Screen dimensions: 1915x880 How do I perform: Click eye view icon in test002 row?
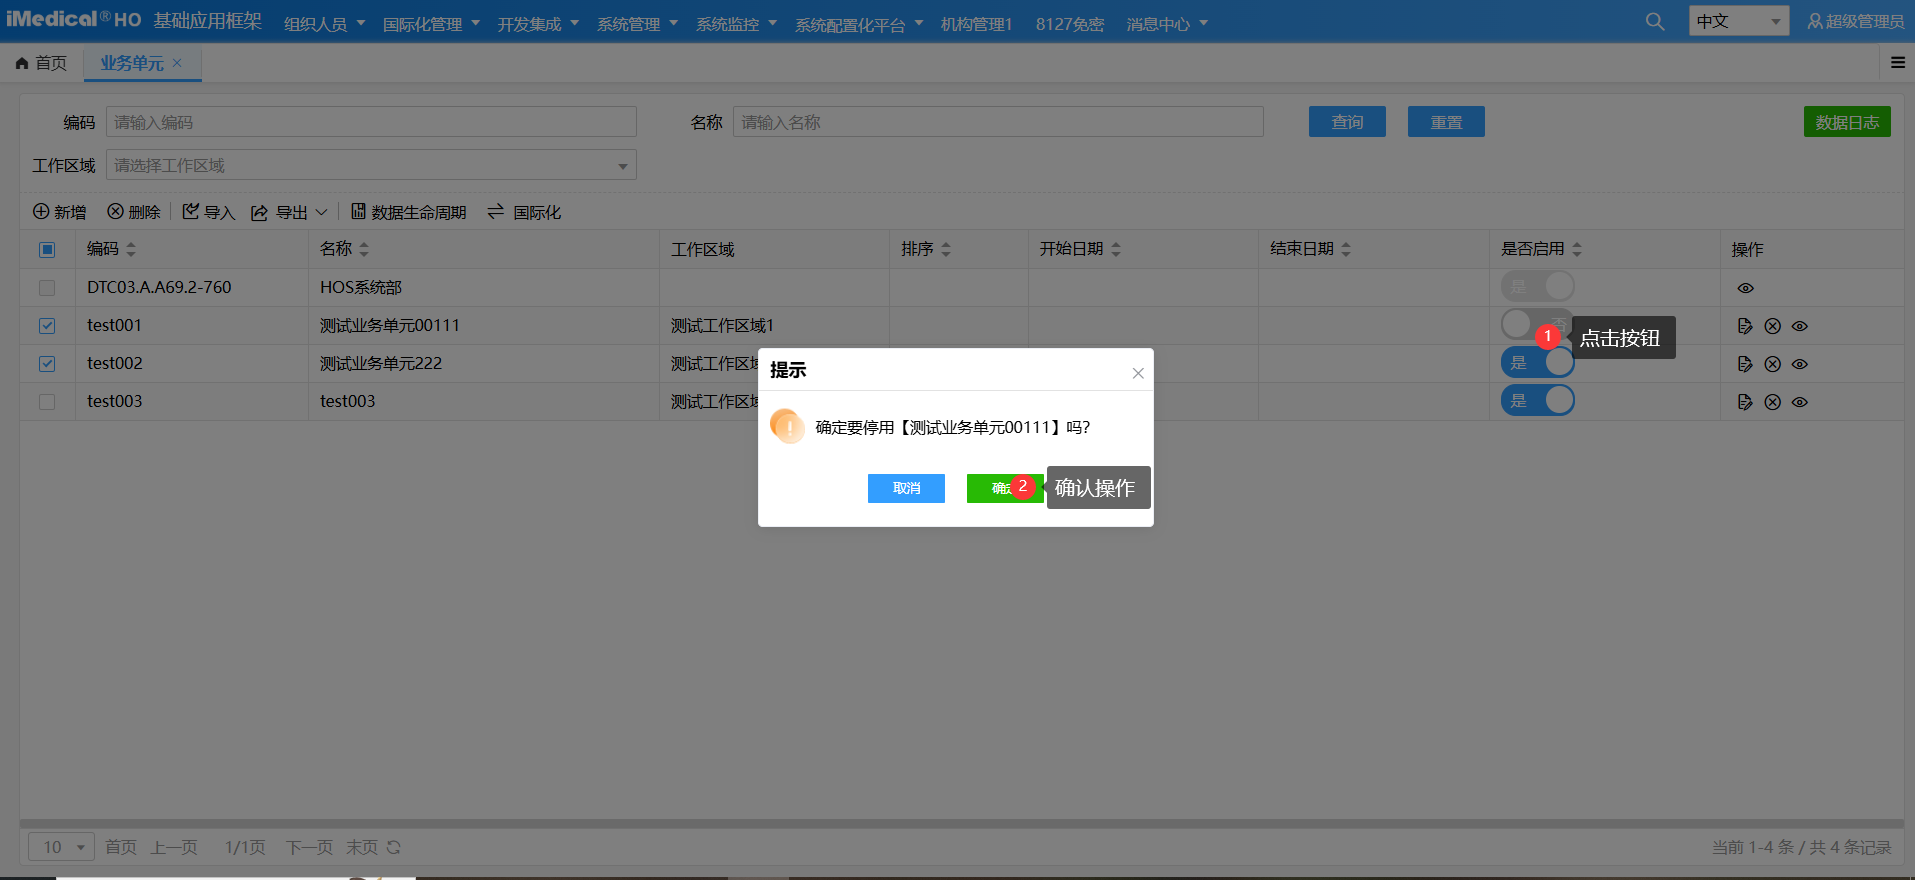click(1799, 364)
